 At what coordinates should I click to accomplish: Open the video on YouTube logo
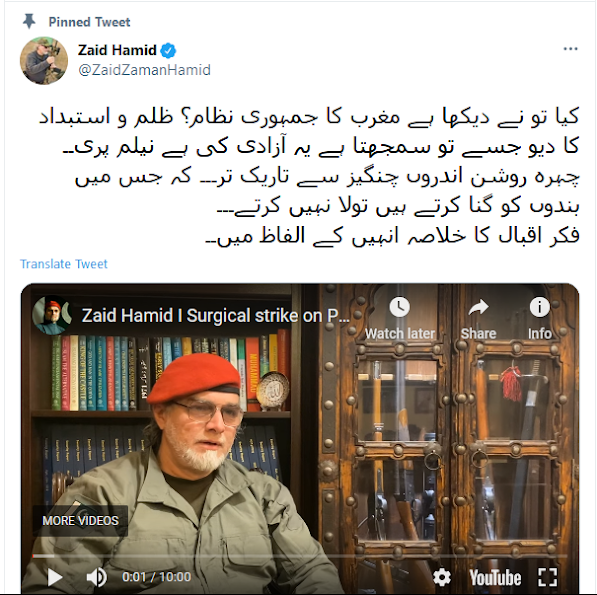[x=495, y=577]
